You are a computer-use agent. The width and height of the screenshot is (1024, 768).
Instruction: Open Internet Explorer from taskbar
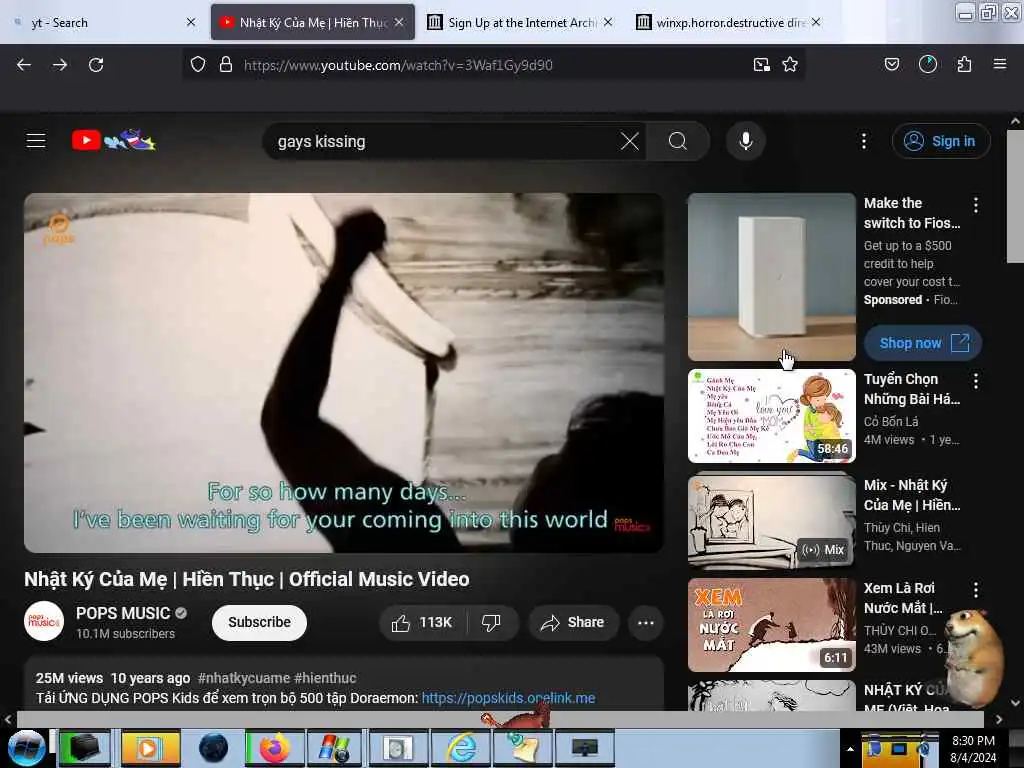(462, 748)
